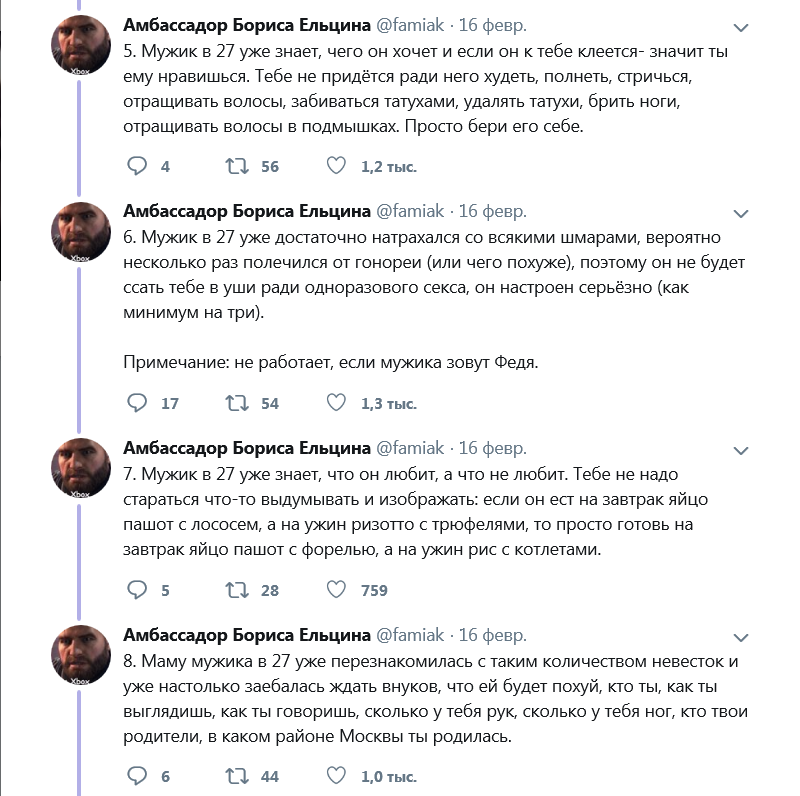Retweet the tweet with 28 retweets
This screenshot has height=796, width=800.
click(x=237, y=590)
